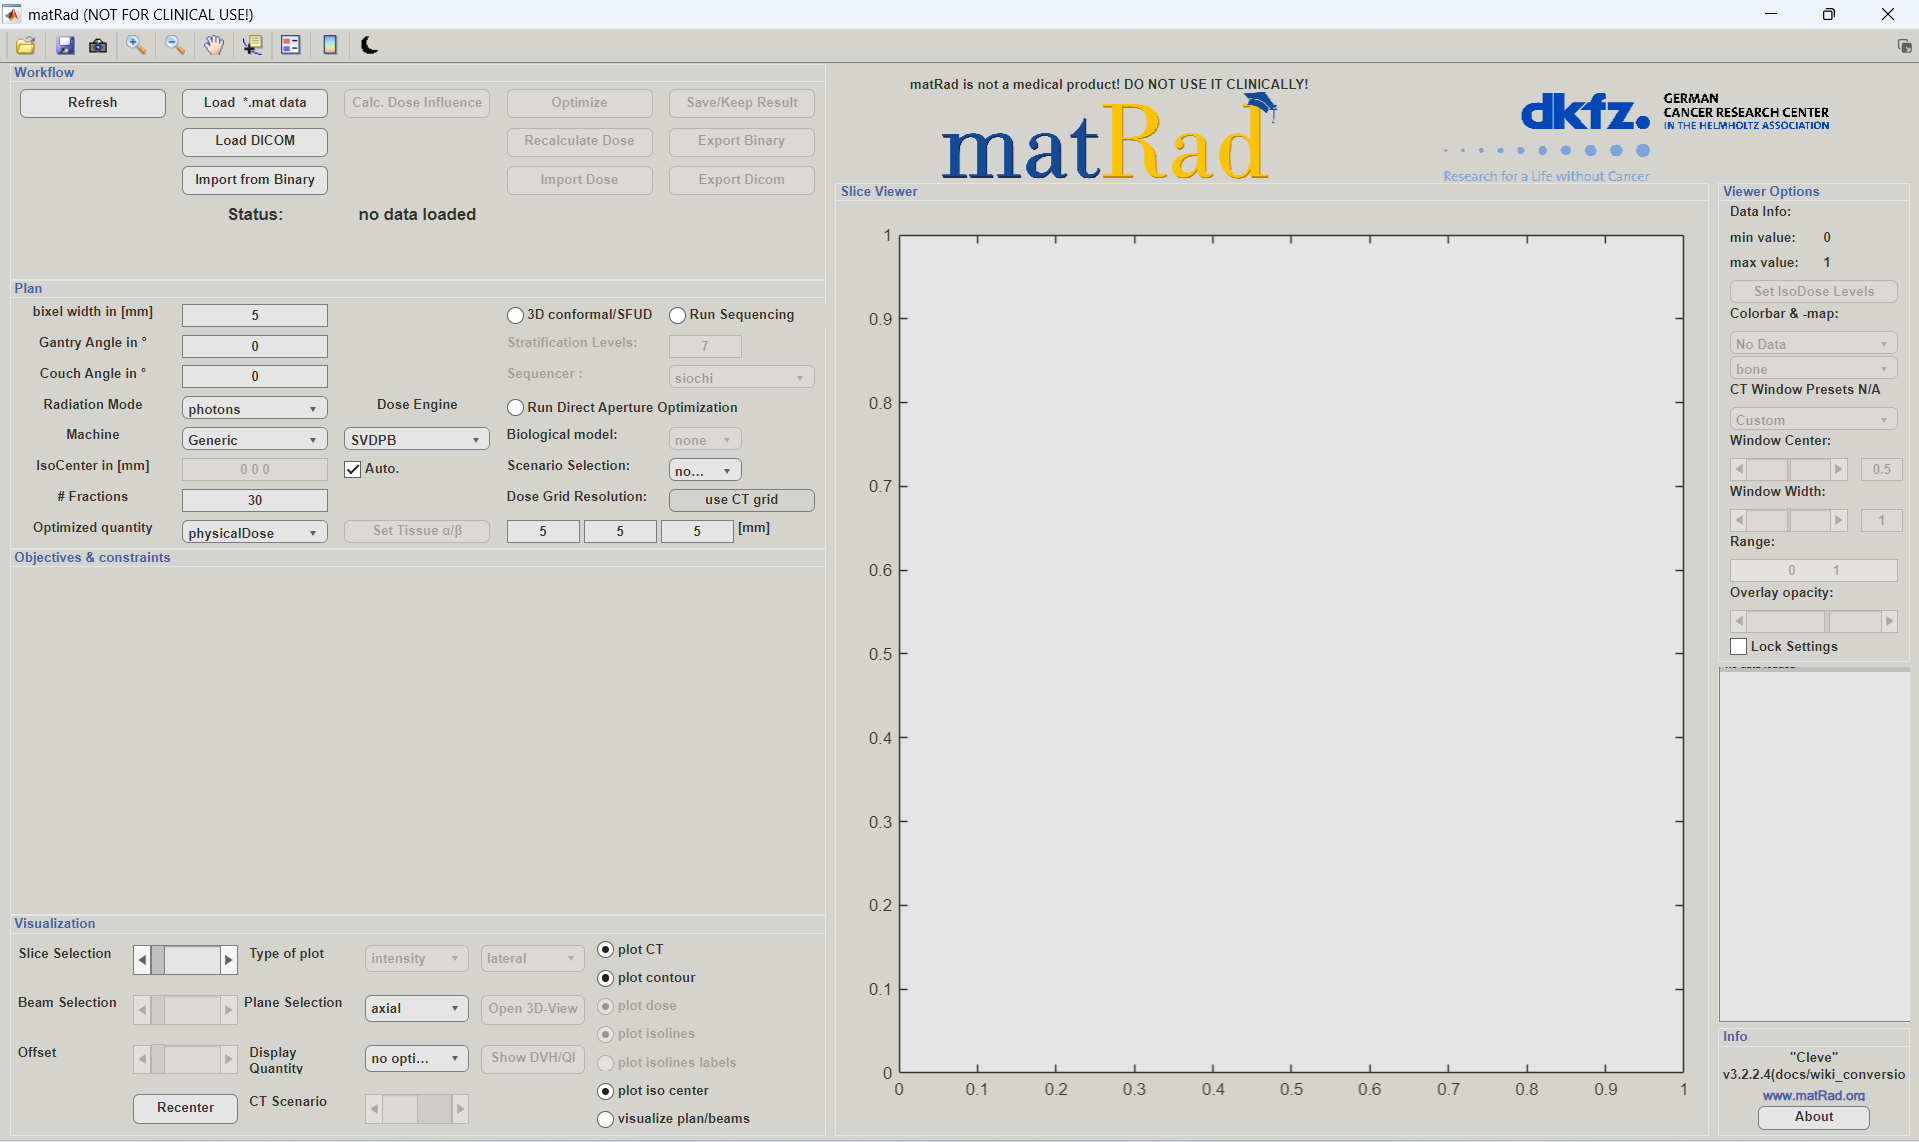The width and height of the screenshot is (1919, 1142).
Task: Click the Overlay opacity slider left arrow
Action: coord(1739,621)
